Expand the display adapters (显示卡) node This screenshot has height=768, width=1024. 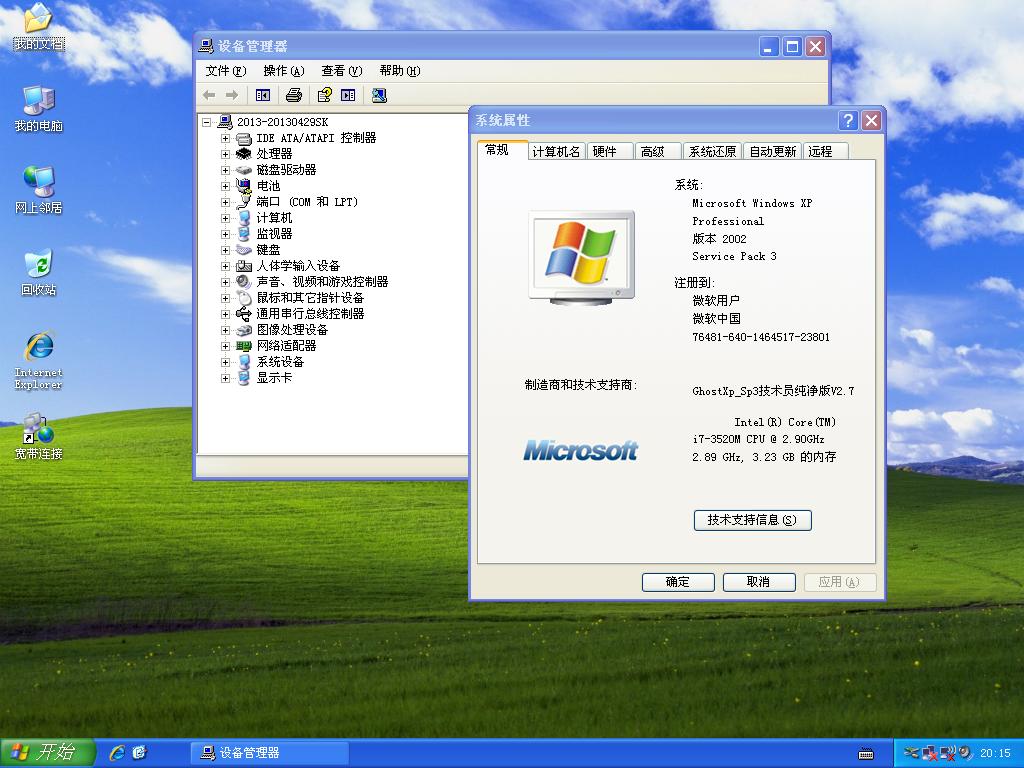click(x=225, y=378)
